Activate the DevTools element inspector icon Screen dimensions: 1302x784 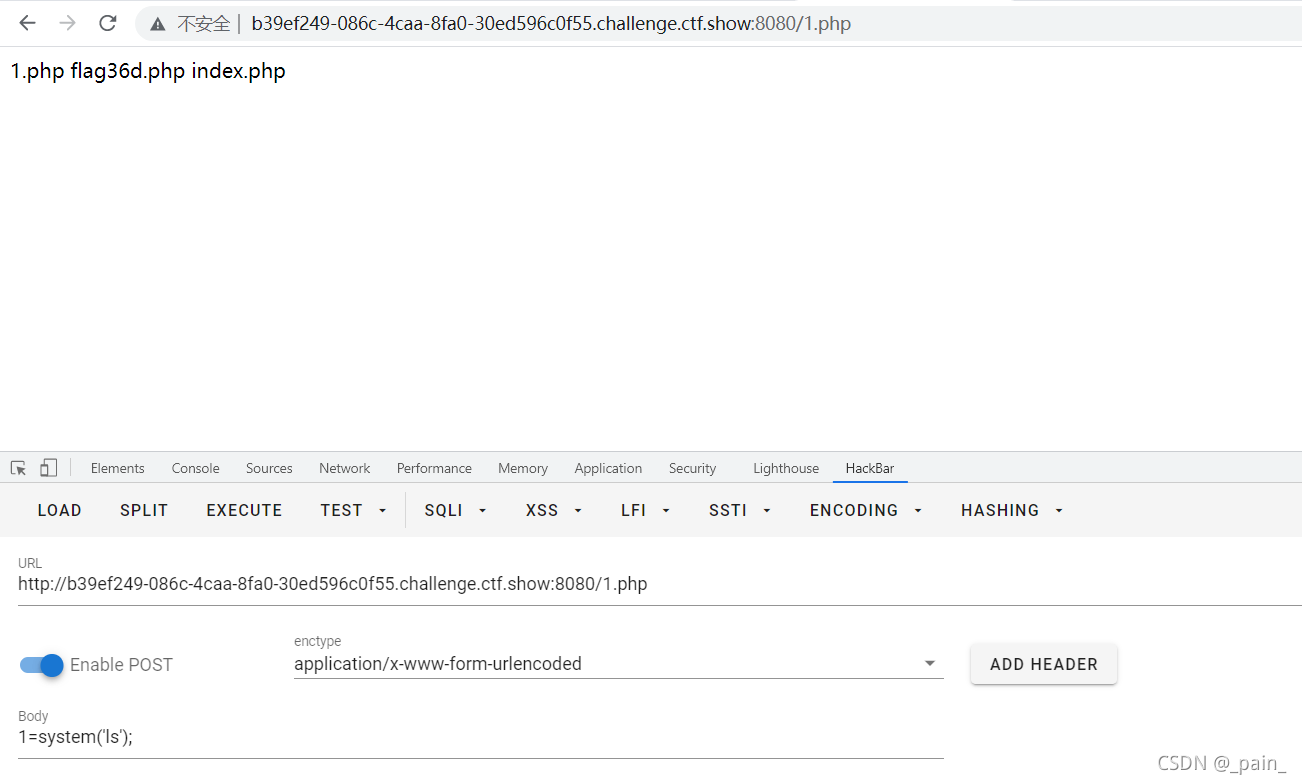18,468
